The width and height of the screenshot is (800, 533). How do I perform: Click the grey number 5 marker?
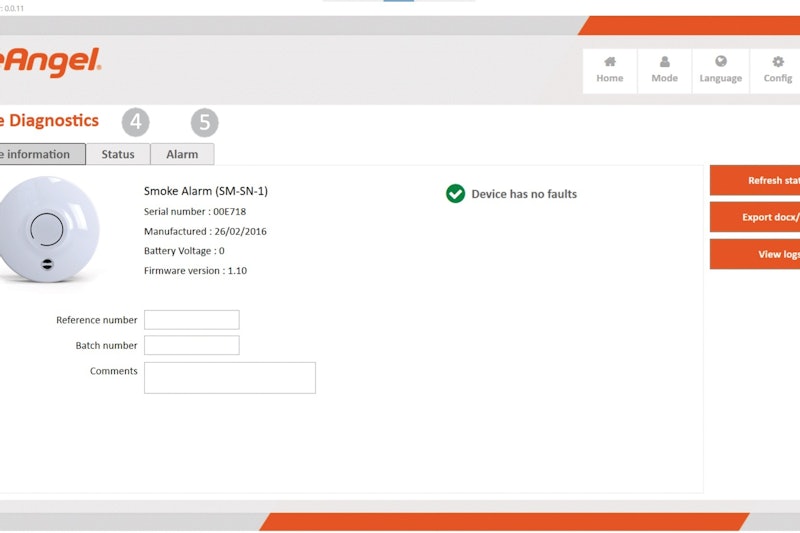pyautogui.click(x=205, y=123)
